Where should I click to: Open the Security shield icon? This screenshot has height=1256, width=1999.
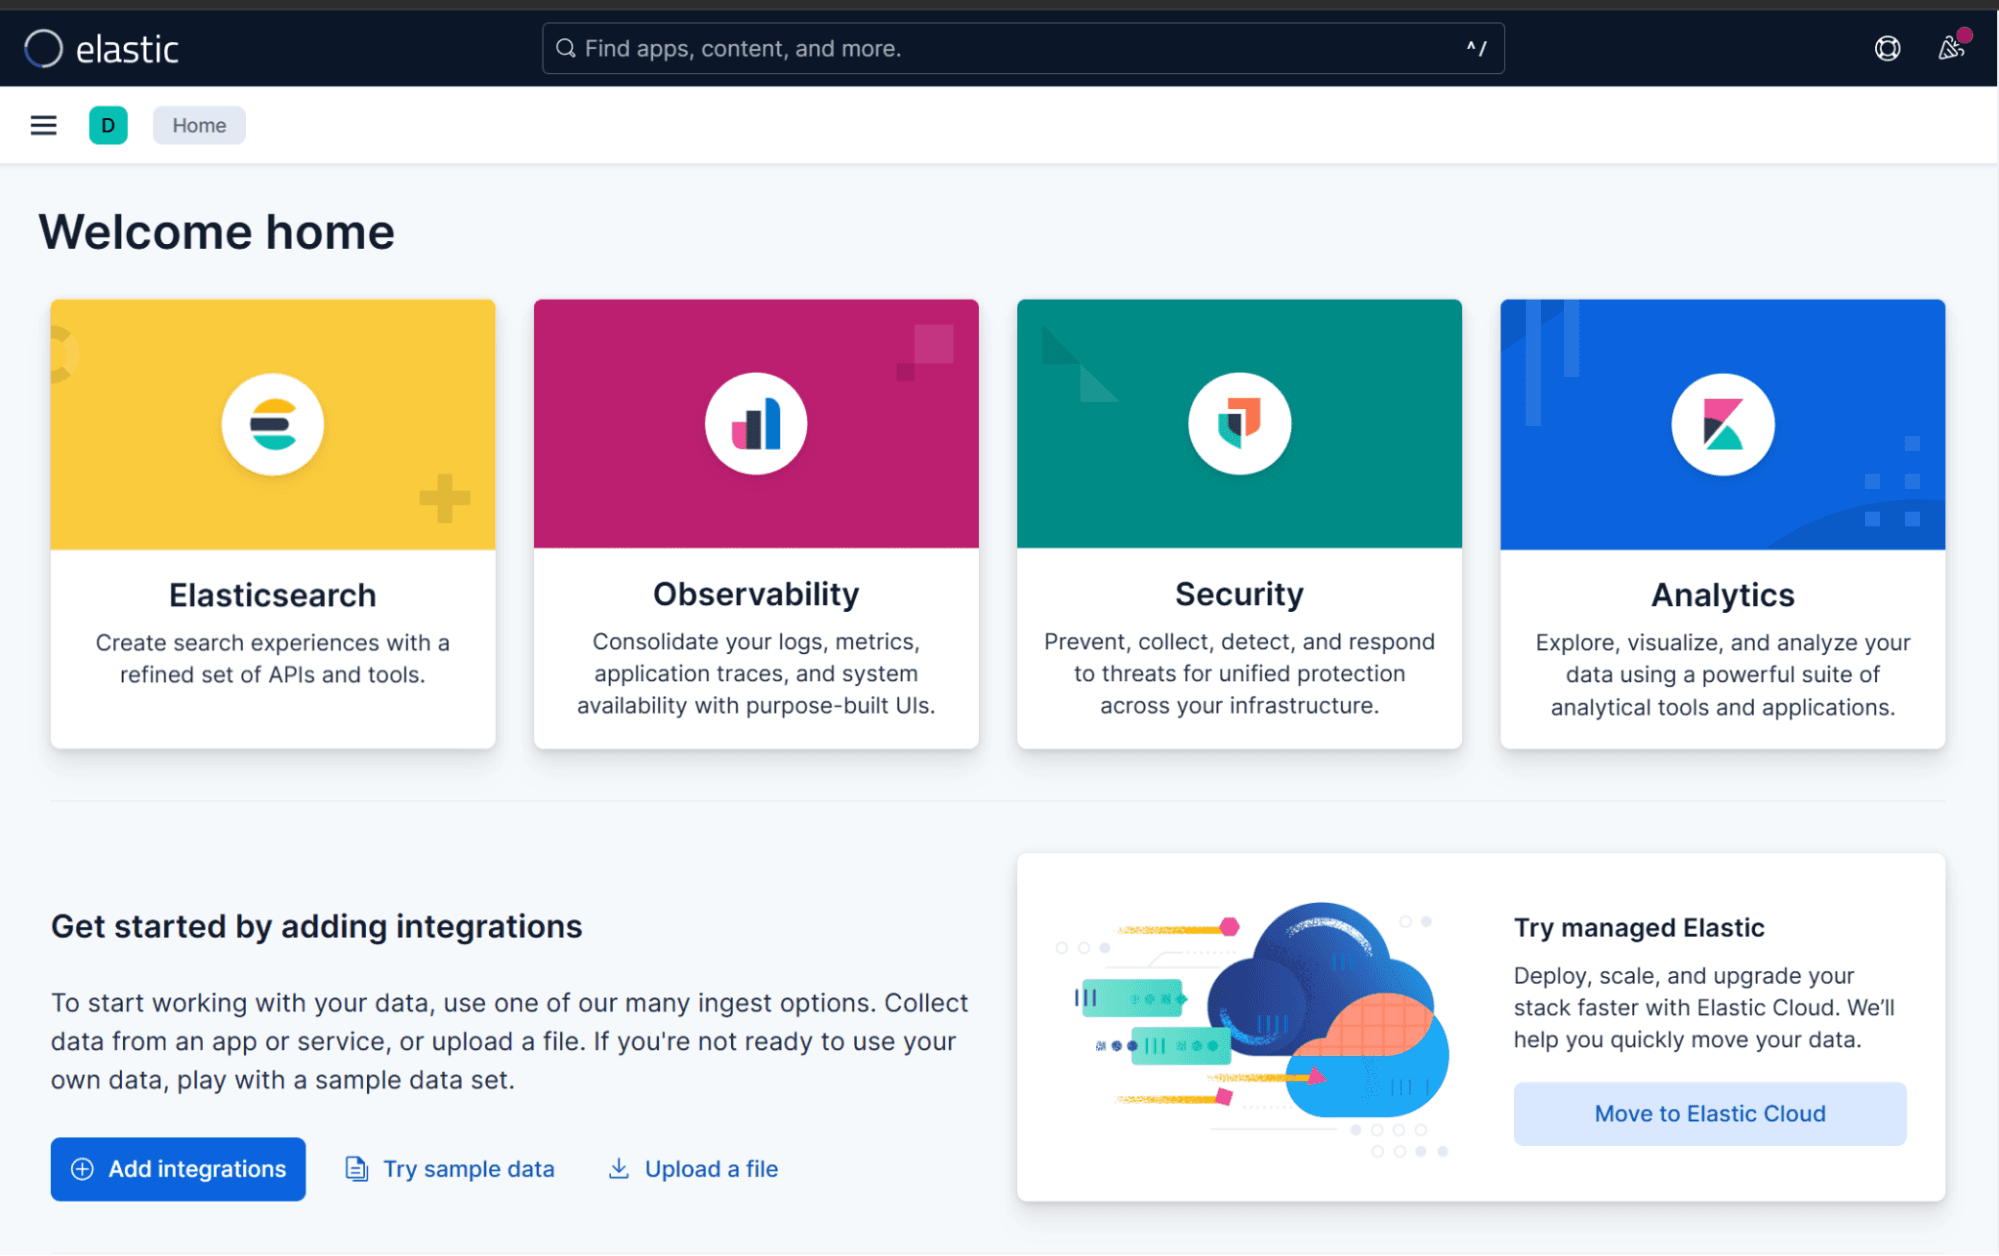(1238, 423)
